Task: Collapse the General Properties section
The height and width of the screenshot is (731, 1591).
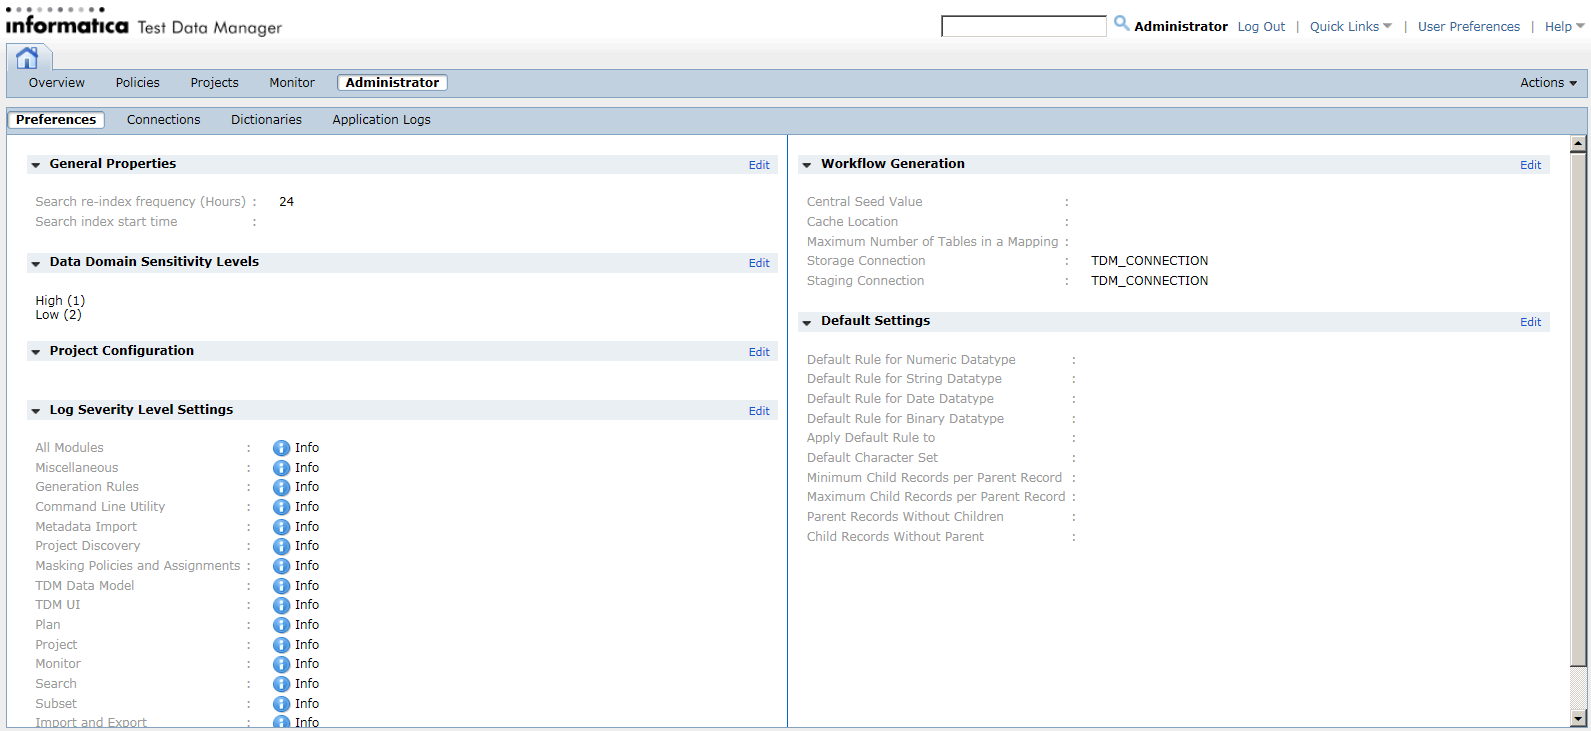Action: (36, 165)
